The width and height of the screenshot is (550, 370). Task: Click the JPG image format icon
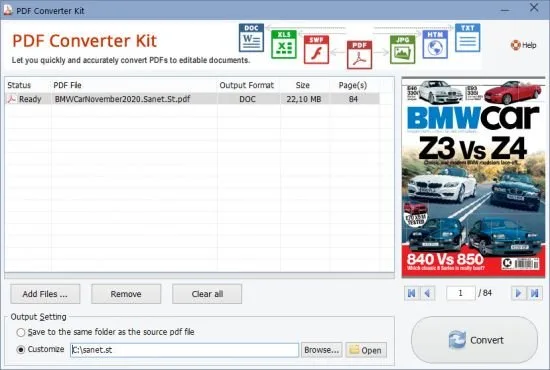[402, 49]
